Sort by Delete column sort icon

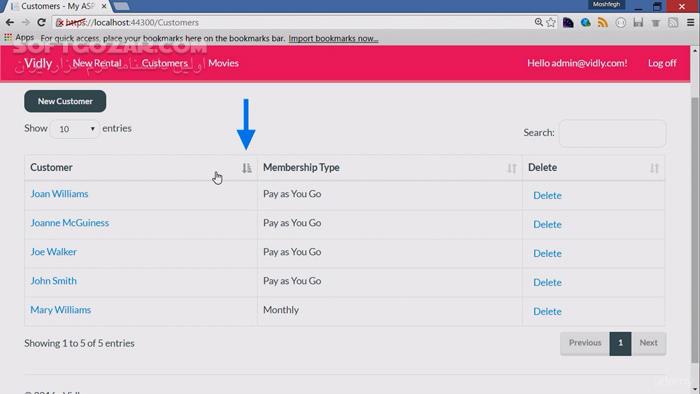pyautogui.click(x=654, y=168)
